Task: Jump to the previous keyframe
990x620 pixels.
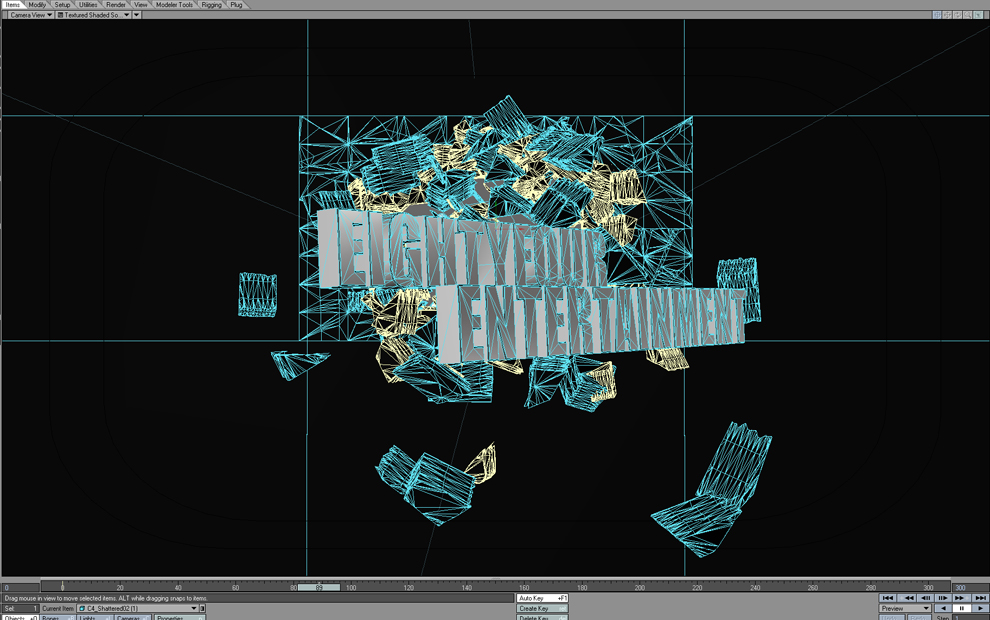Action: pyautogui.click(x=907, y=598)
